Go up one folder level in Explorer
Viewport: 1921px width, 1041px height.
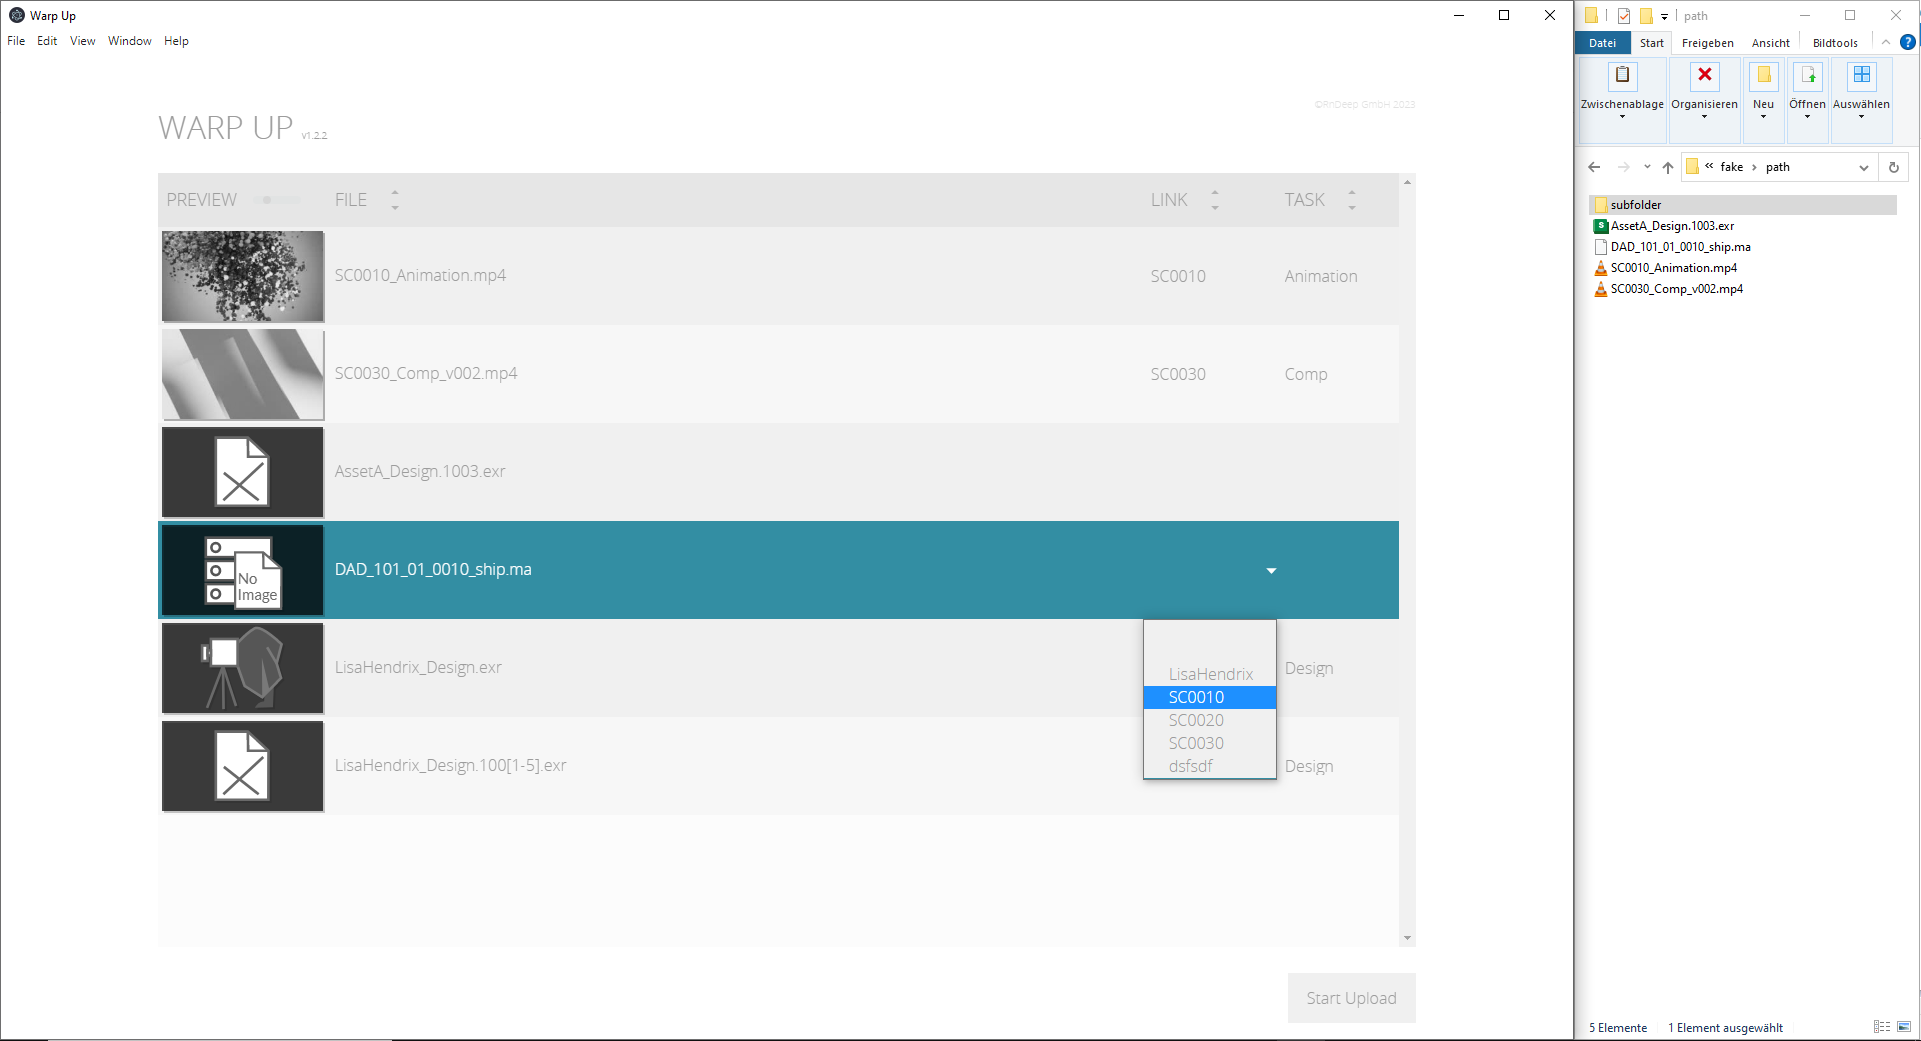pyautogui.click(x=1667, y=168)
